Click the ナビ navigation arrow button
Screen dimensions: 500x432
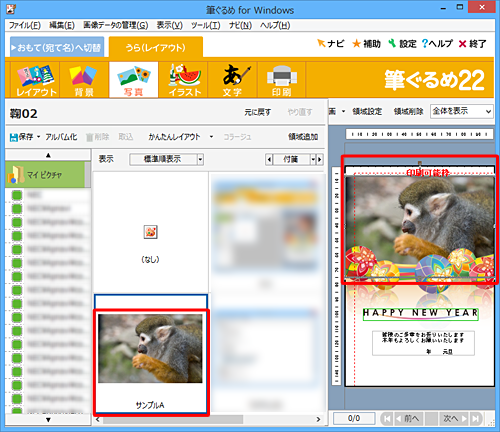(331, 43)
